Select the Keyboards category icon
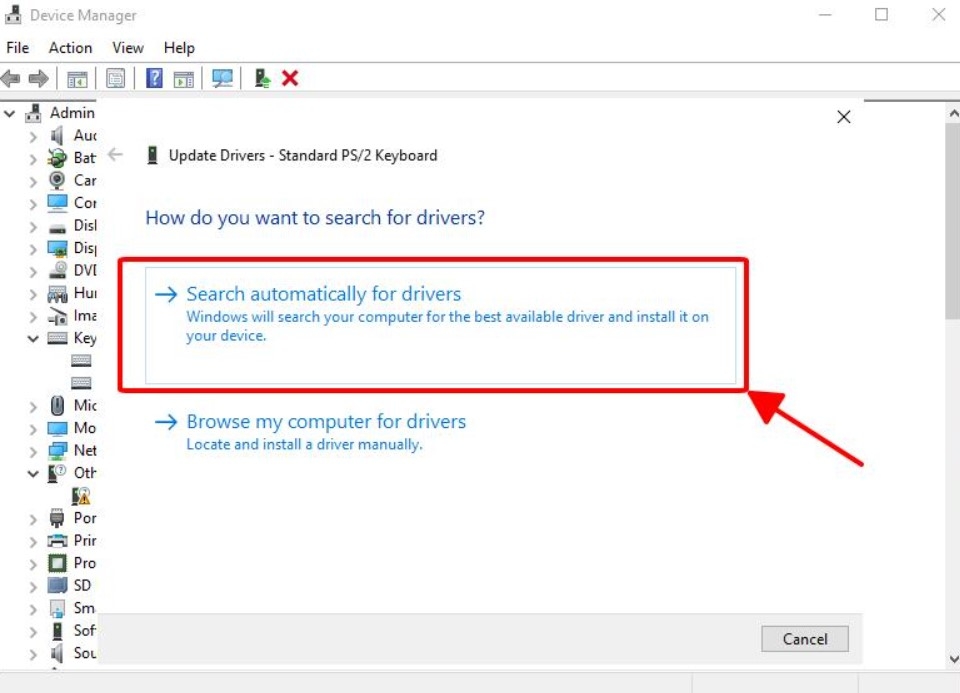Image resolution: width=960 pixels, height=693 pixels. tap(57, 337)
